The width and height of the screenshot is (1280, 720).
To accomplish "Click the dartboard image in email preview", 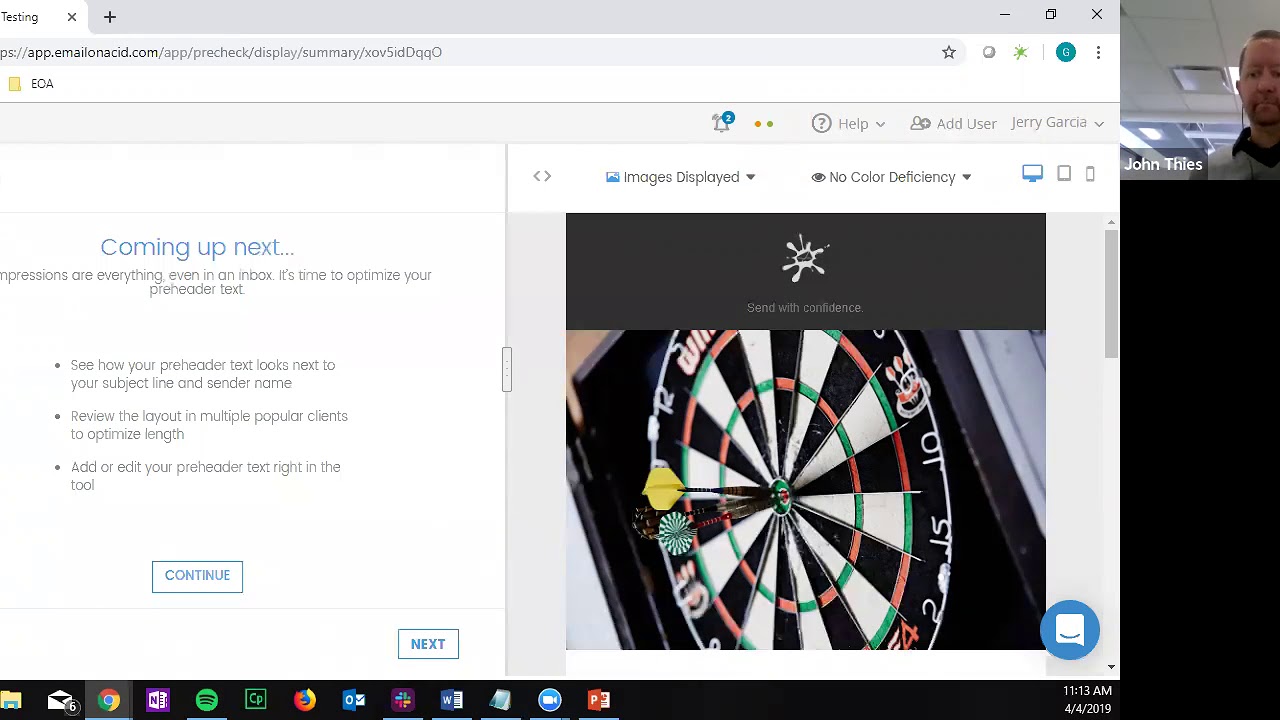I will coord(806,490).
